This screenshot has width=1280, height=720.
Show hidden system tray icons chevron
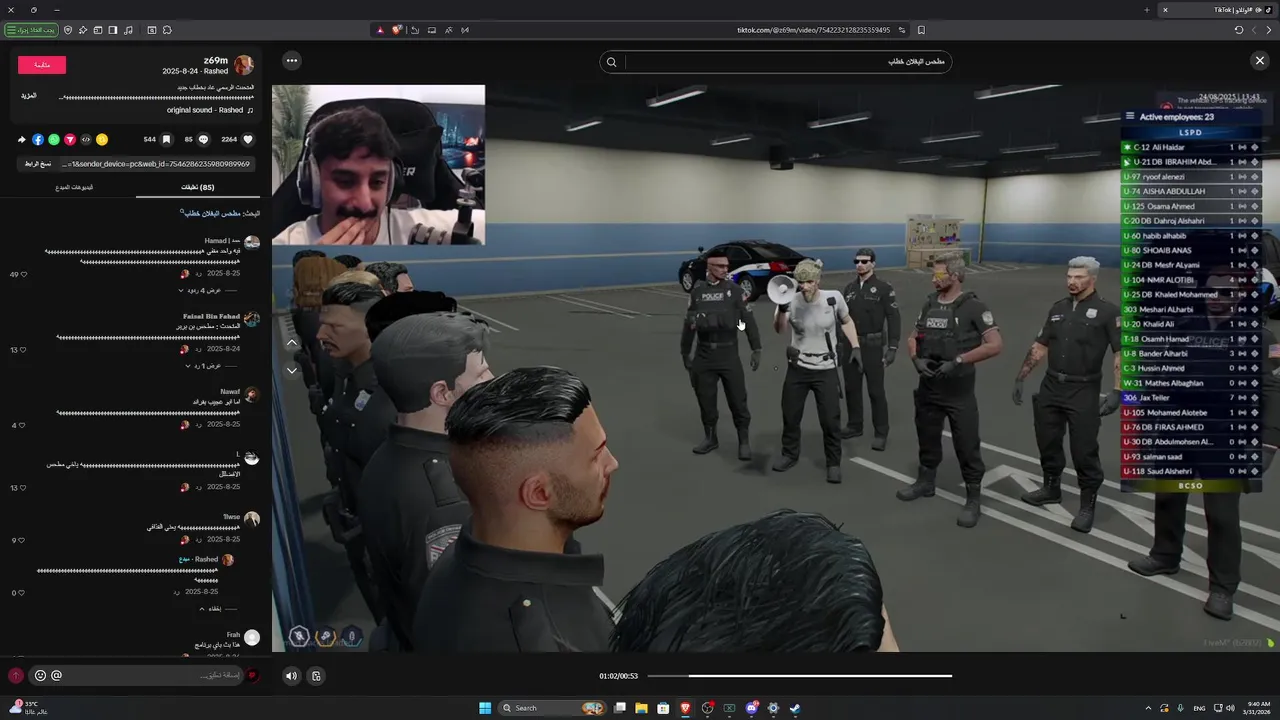point(1148,708)
